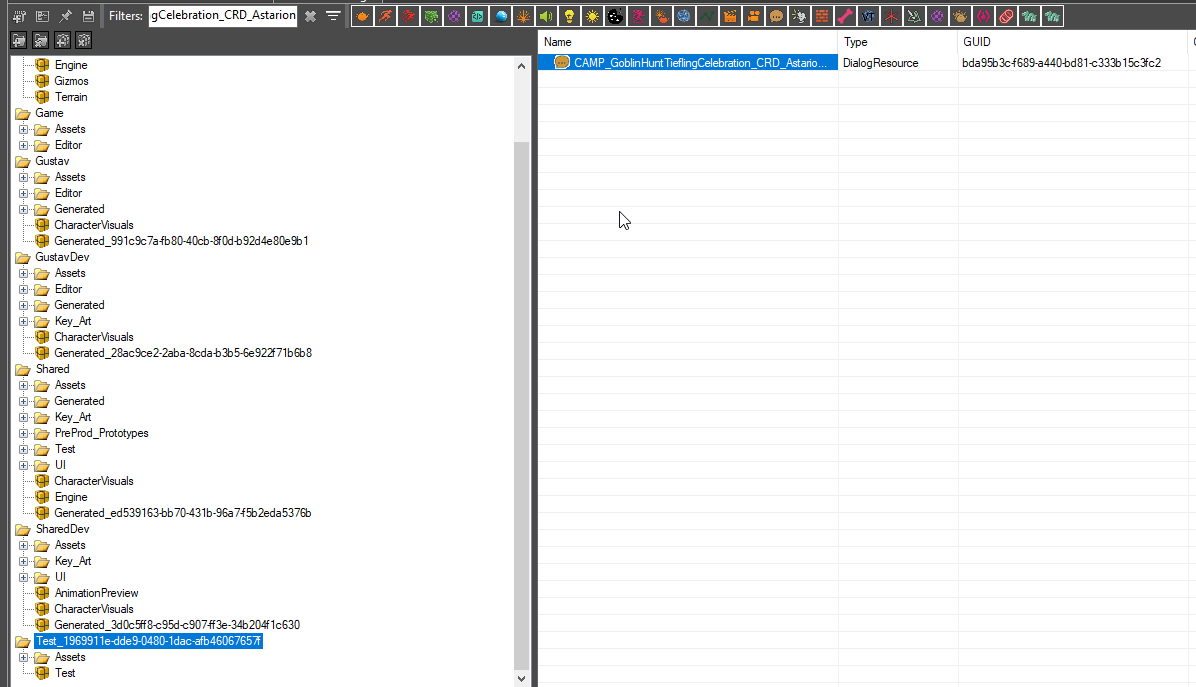Toggle the green cube filter icon
The height and width of the screenshot is (687, 1196).
pyautogui.click(x=431, y=16)
